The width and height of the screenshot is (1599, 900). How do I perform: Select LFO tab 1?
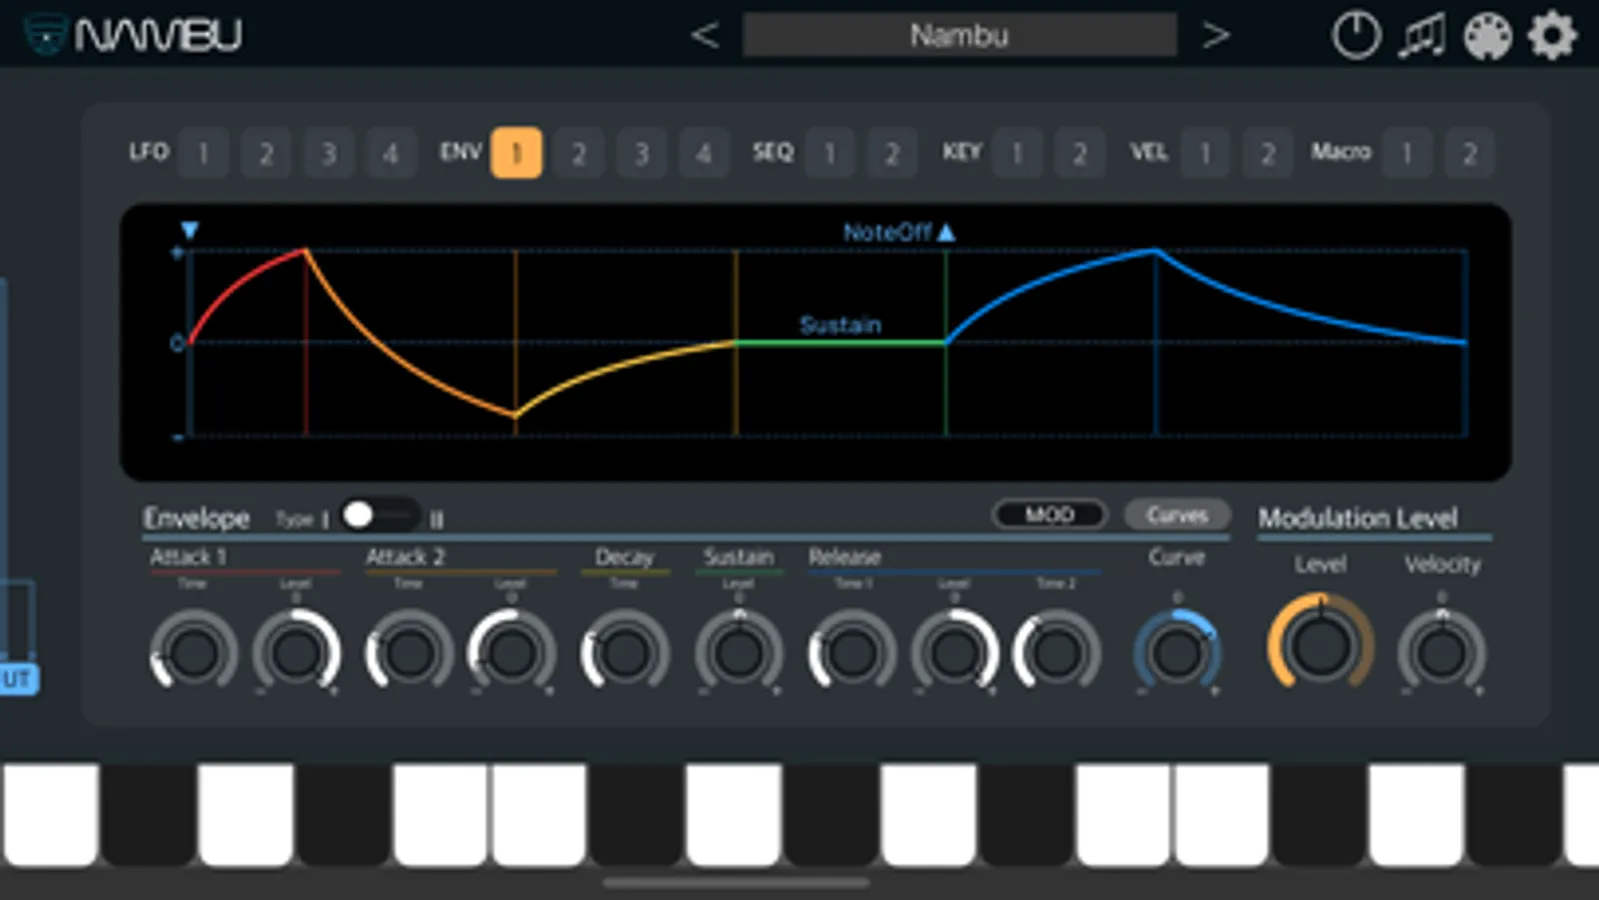(x=203, y=153)
